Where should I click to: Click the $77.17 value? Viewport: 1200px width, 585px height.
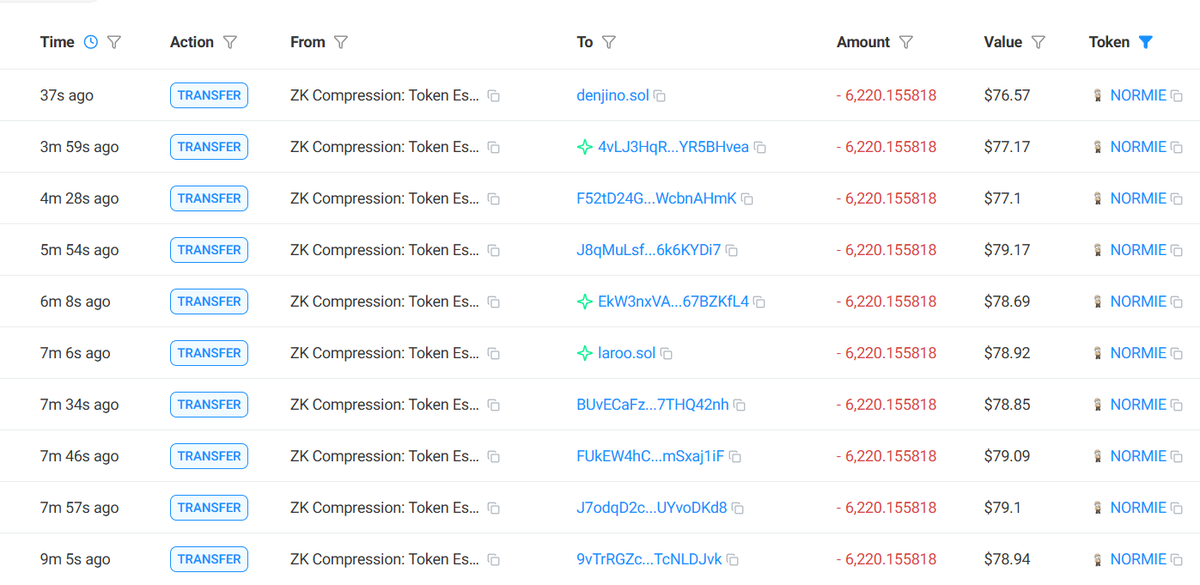1007,147
